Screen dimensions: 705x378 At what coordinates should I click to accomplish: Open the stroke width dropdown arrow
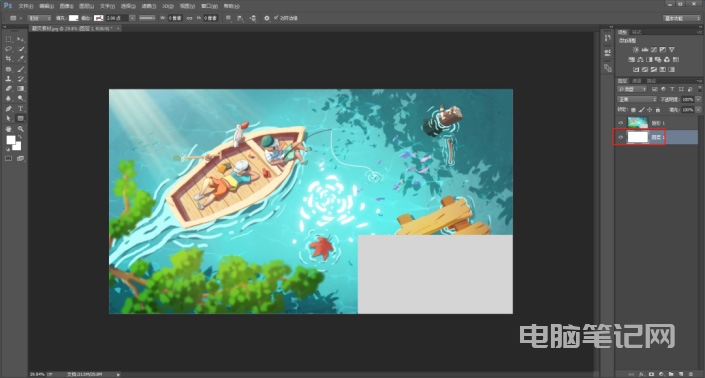click(x=132, y=18)
